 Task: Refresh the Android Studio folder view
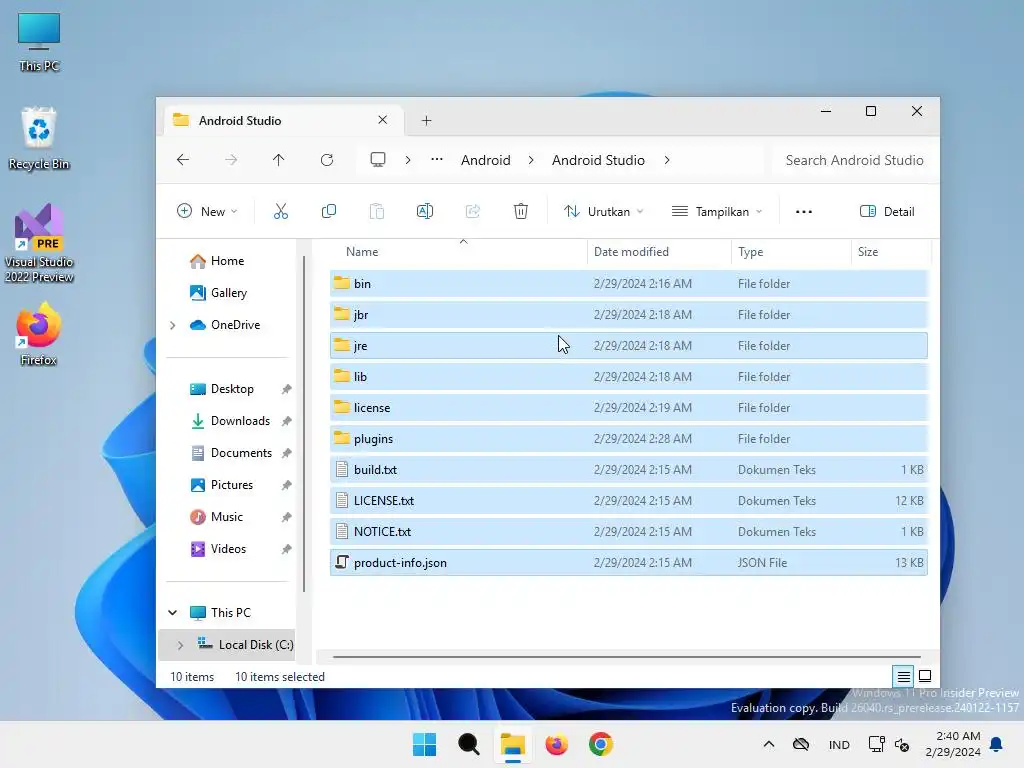click(x=327, y=160)
